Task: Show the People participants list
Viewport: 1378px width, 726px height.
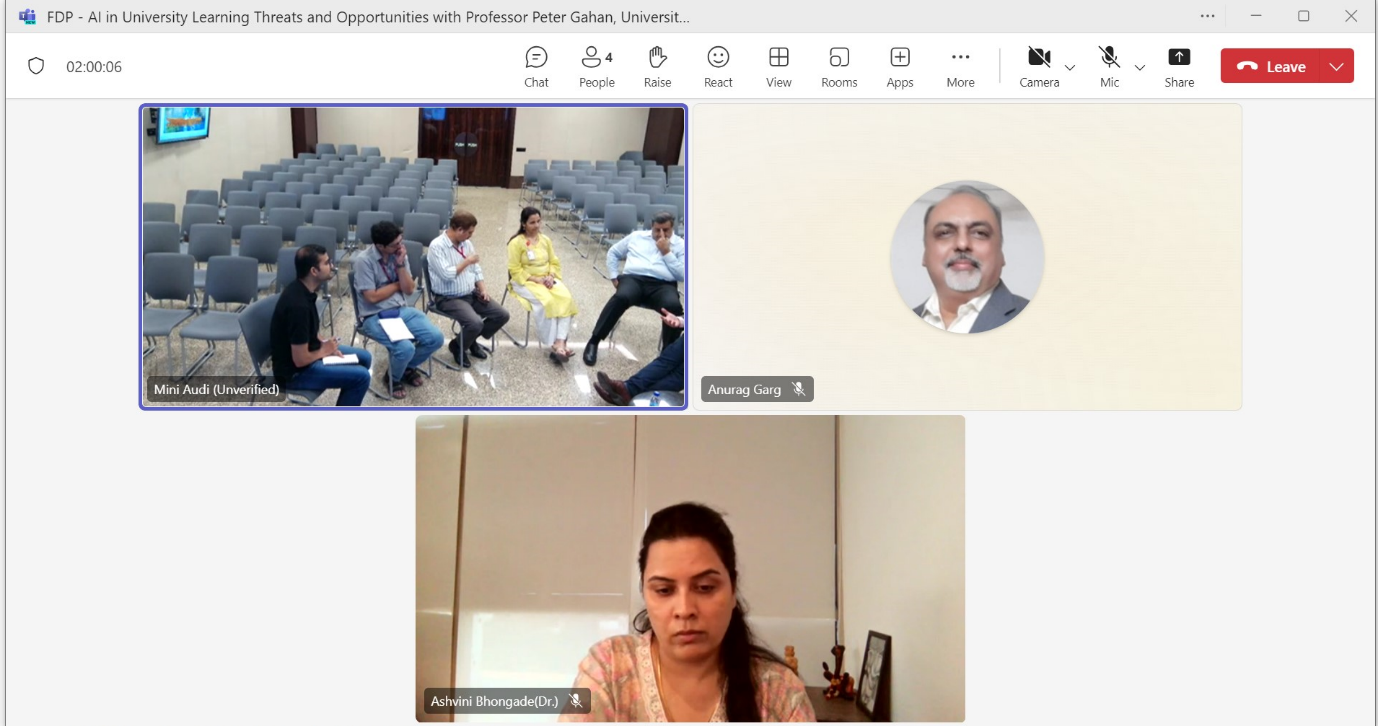Action: 597,67
